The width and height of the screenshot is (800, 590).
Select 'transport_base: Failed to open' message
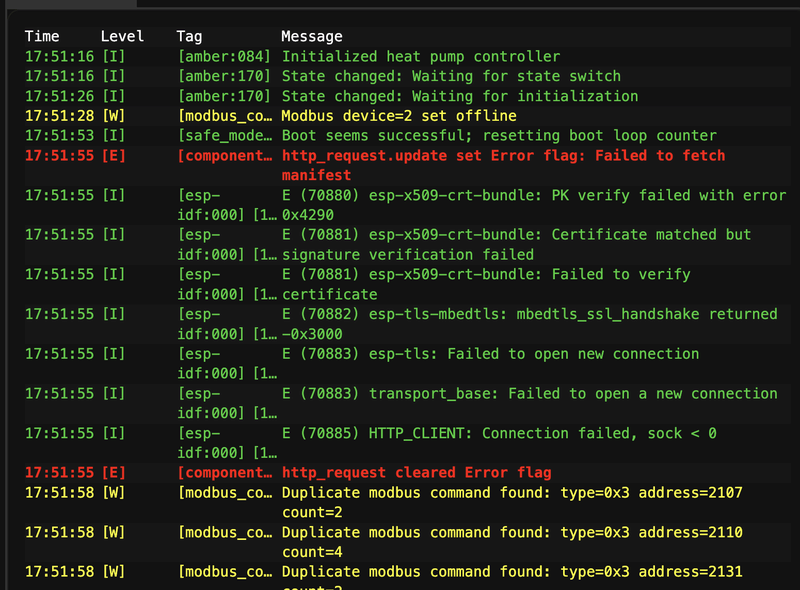pos(530,394)
